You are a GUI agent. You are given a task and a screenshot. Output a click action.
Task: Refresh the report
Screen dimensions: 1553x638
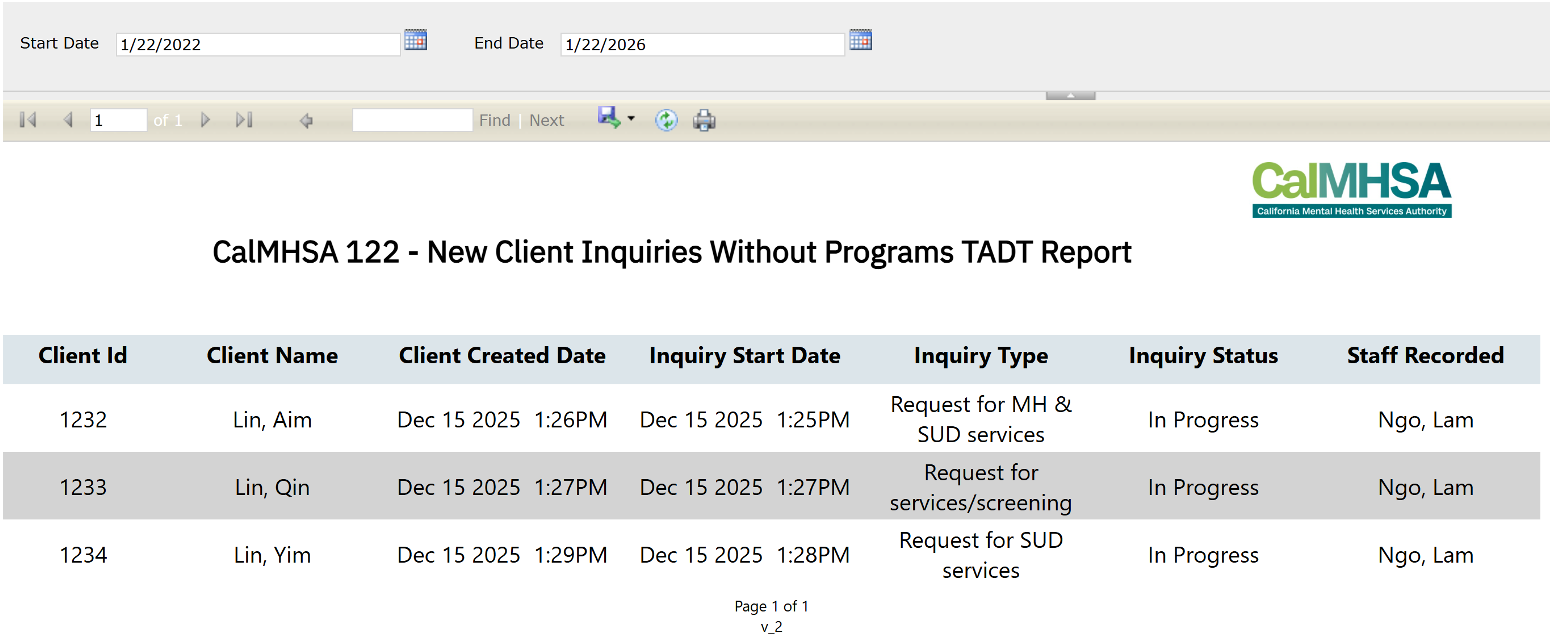pyautogui.click(x=666, y=120)
